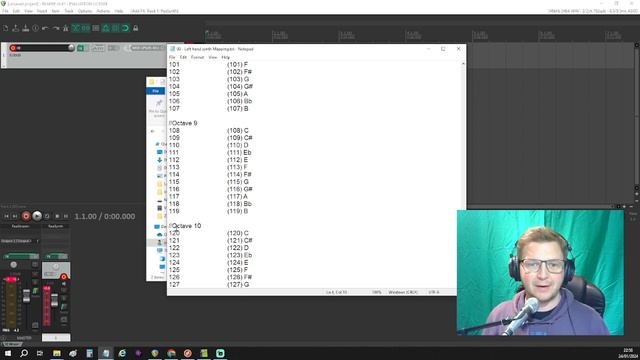The height and width of the screenshot is (360, 640).
Task: Toggle transport repeat loop button
Action: (x=47, y=216)
